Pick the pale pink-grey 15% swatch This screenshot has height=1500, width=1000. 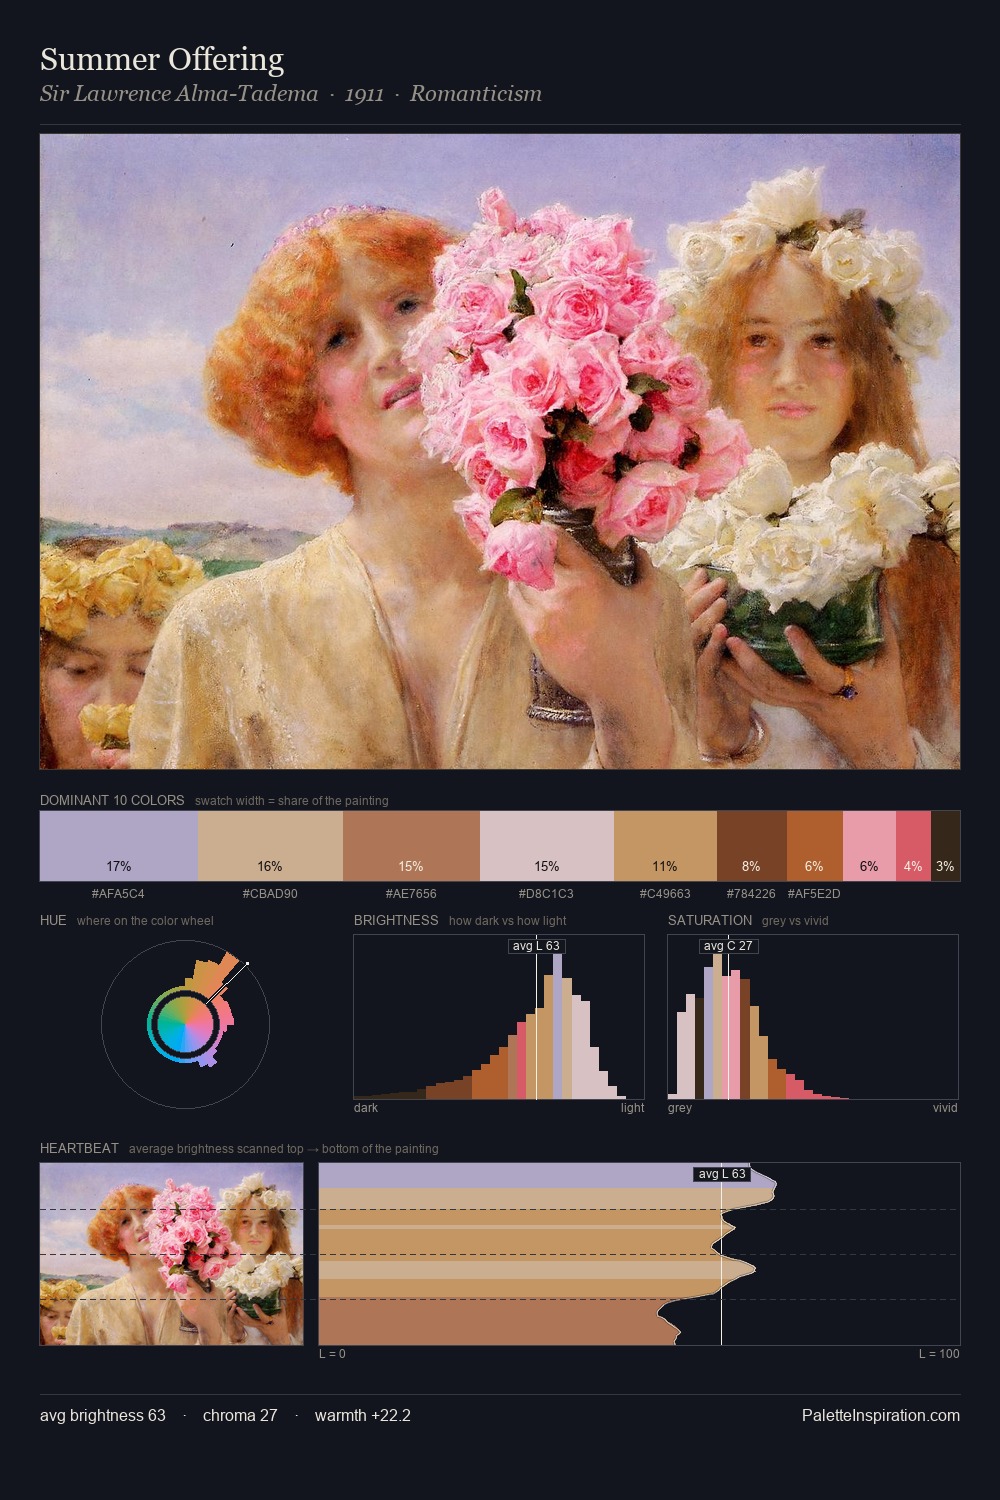547,846
